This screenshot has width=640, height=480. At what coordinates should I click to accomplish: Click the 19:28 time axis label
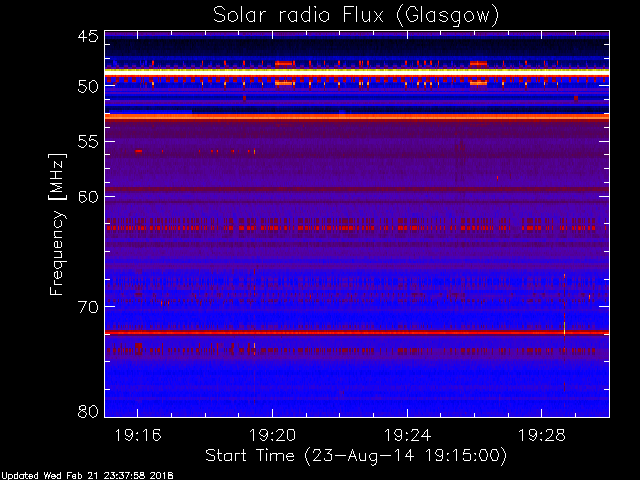coord(542,435)
